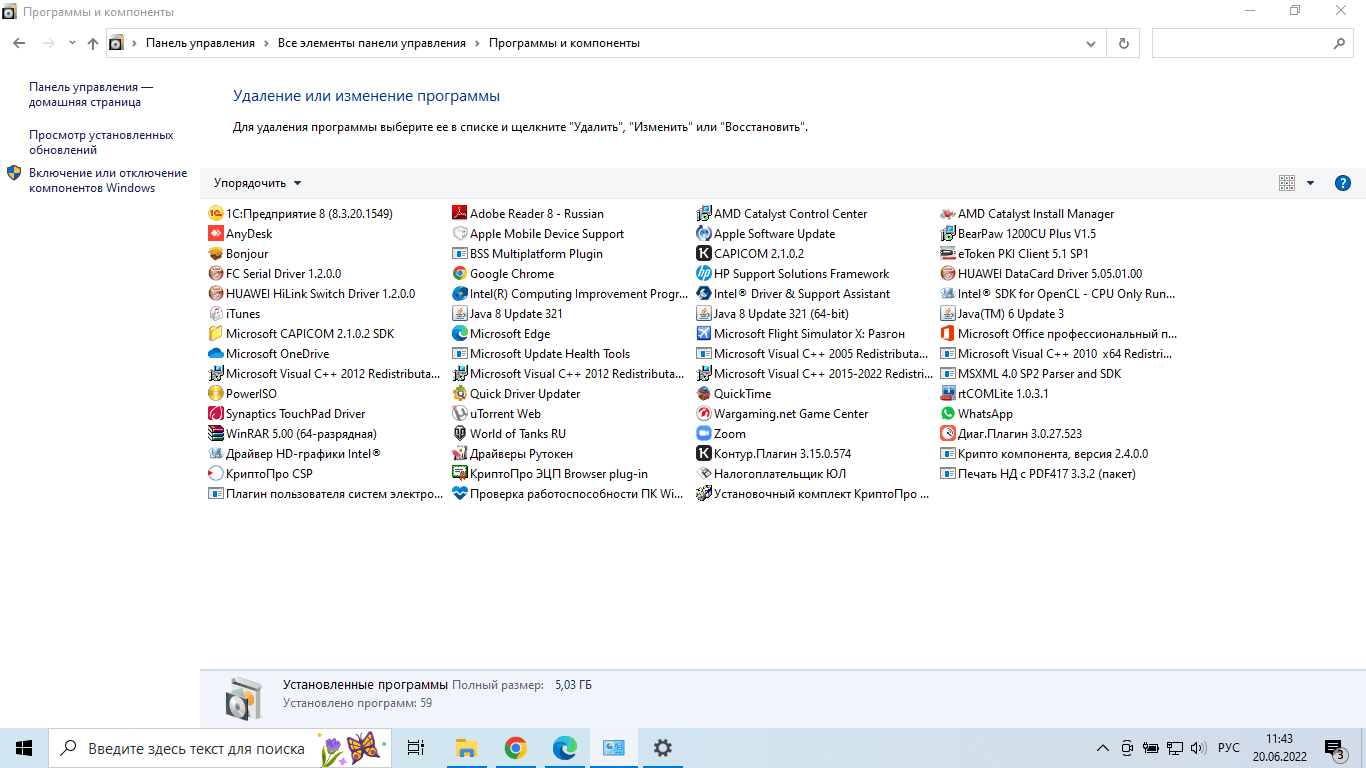Expand chevron after Панель управления breadcrumb
Viewport: 1366px width, 768px height.
point(266,44)
